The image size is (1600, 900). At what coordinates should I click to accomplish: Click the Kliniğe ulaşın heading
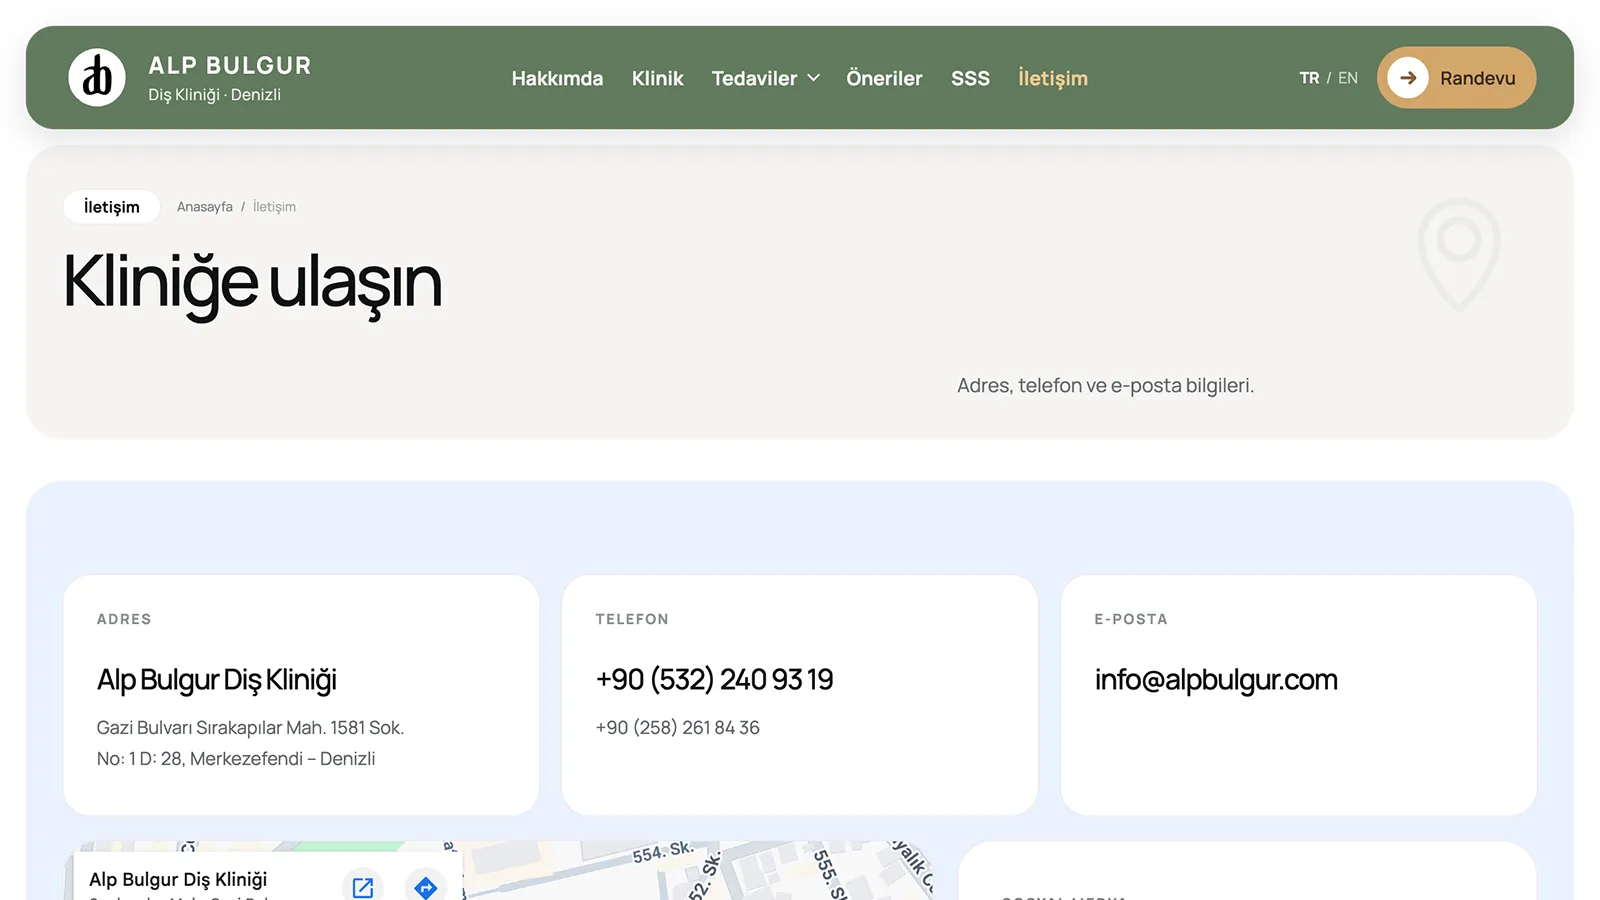(x=252, y=283)
